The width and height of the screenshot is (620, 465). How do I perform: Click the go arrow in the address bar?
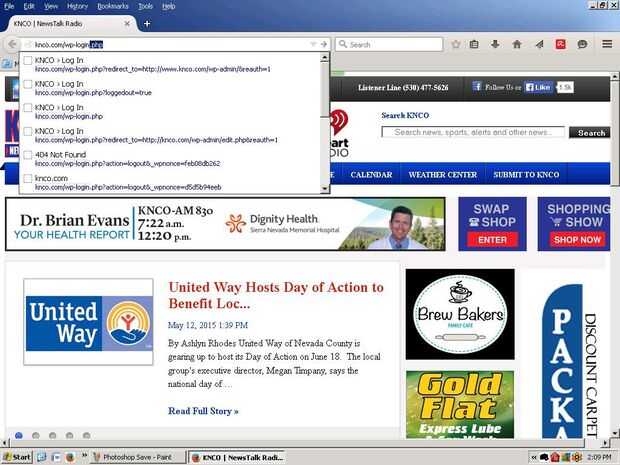(x=324, y=44)
